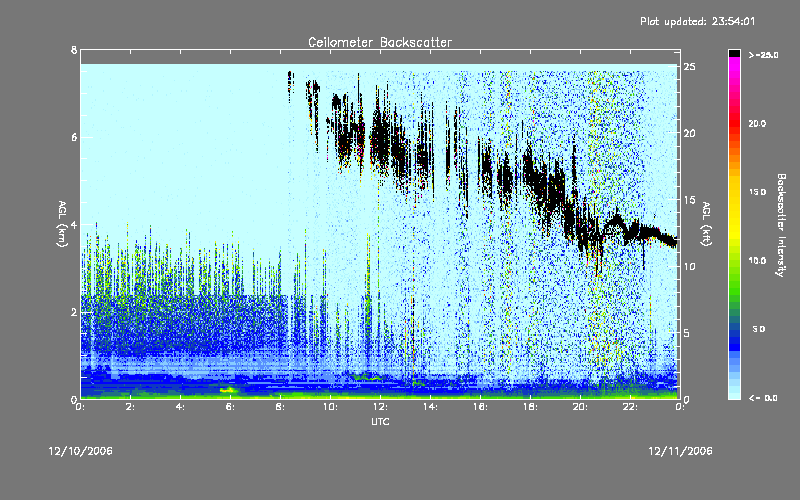Click the left 'AGL (km)' axis label

[x=62, y=224]
